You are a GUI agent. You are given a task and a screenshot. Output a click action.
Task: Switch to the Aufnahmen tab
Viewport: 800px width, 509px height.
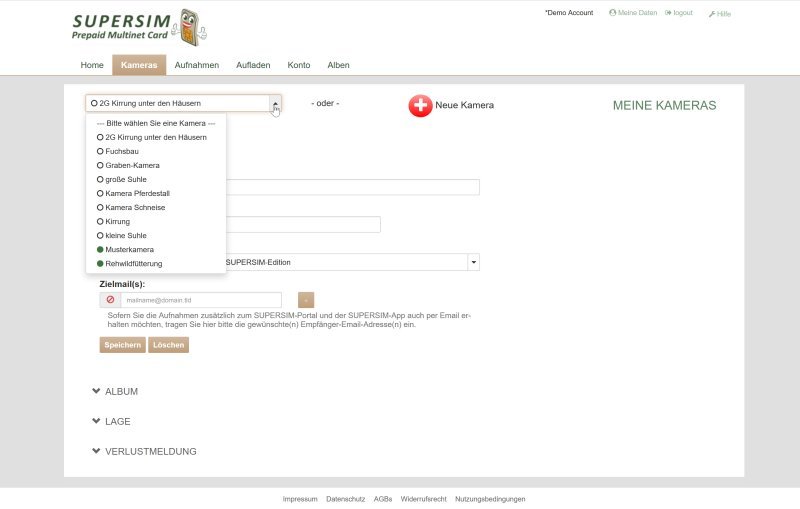pyautogui.click(x=197, y=65)
